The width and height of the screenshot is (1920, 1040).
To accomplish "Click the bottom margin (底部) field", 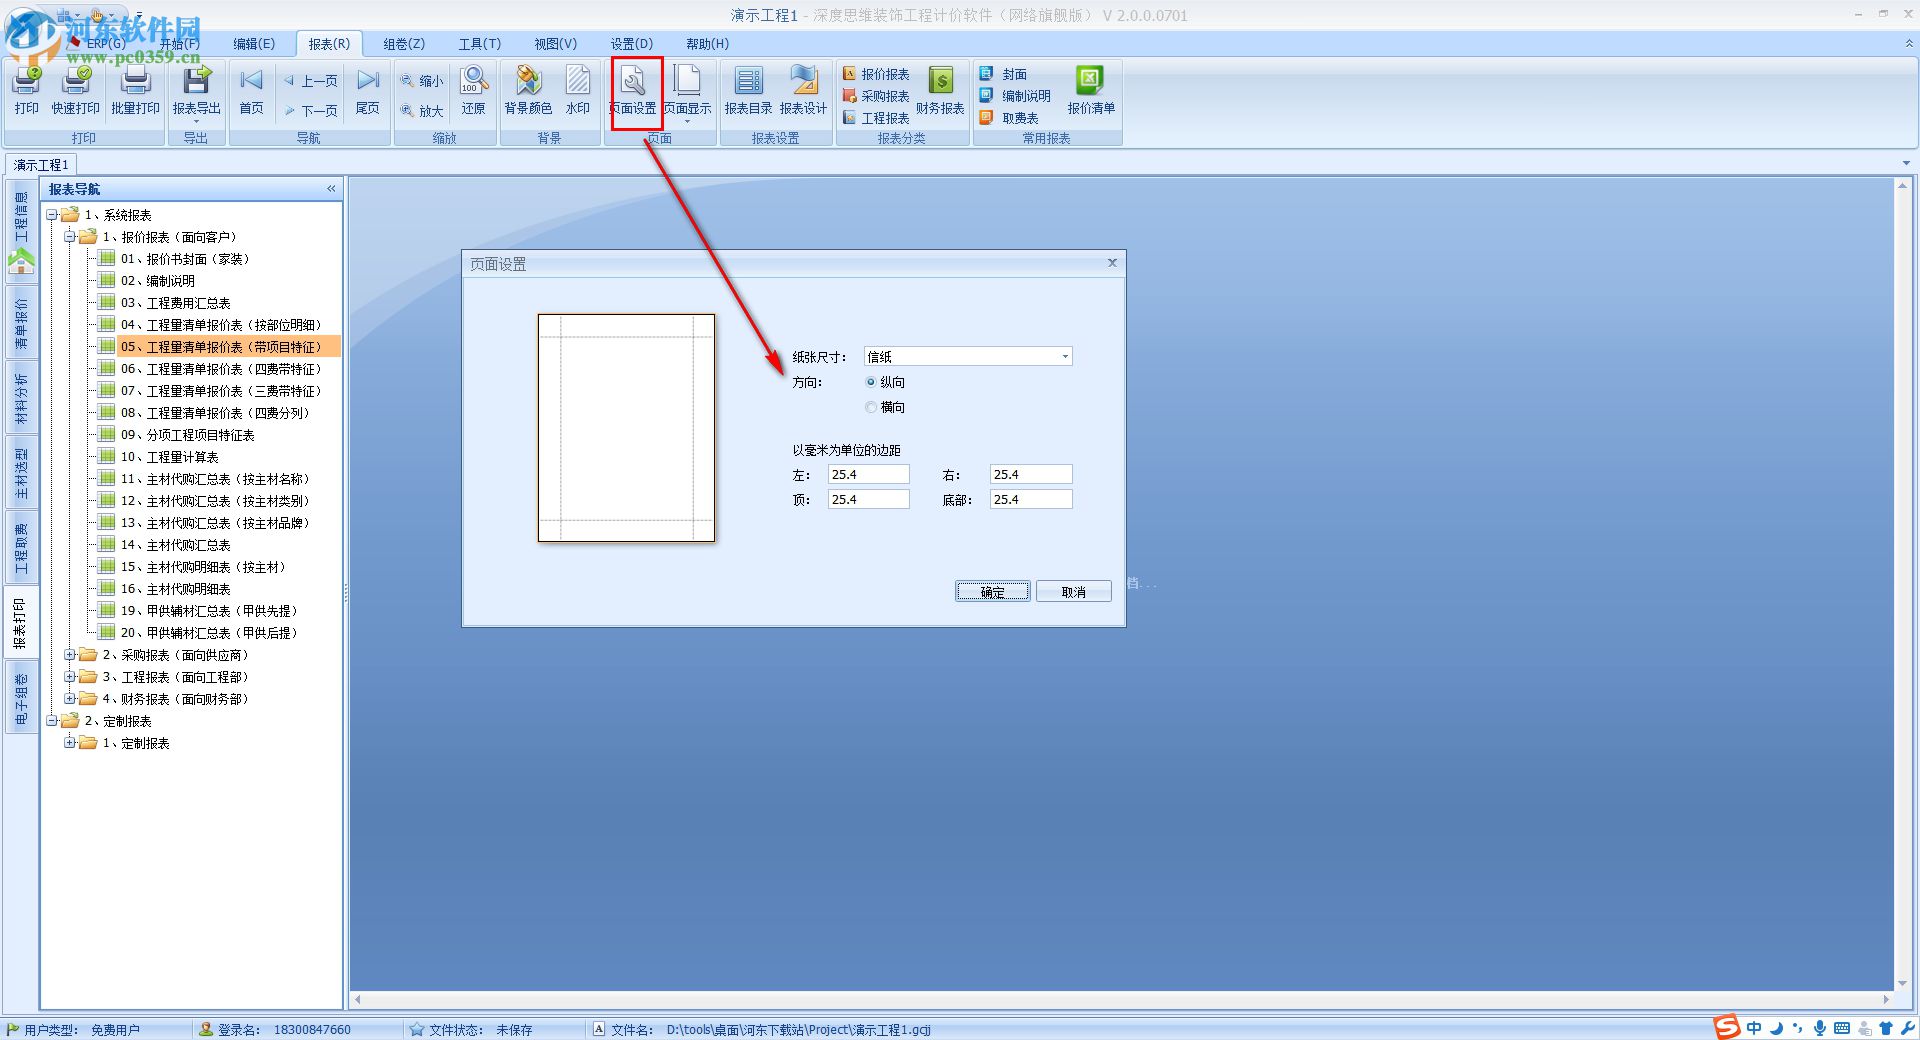I will click(x=1031, y=500).
